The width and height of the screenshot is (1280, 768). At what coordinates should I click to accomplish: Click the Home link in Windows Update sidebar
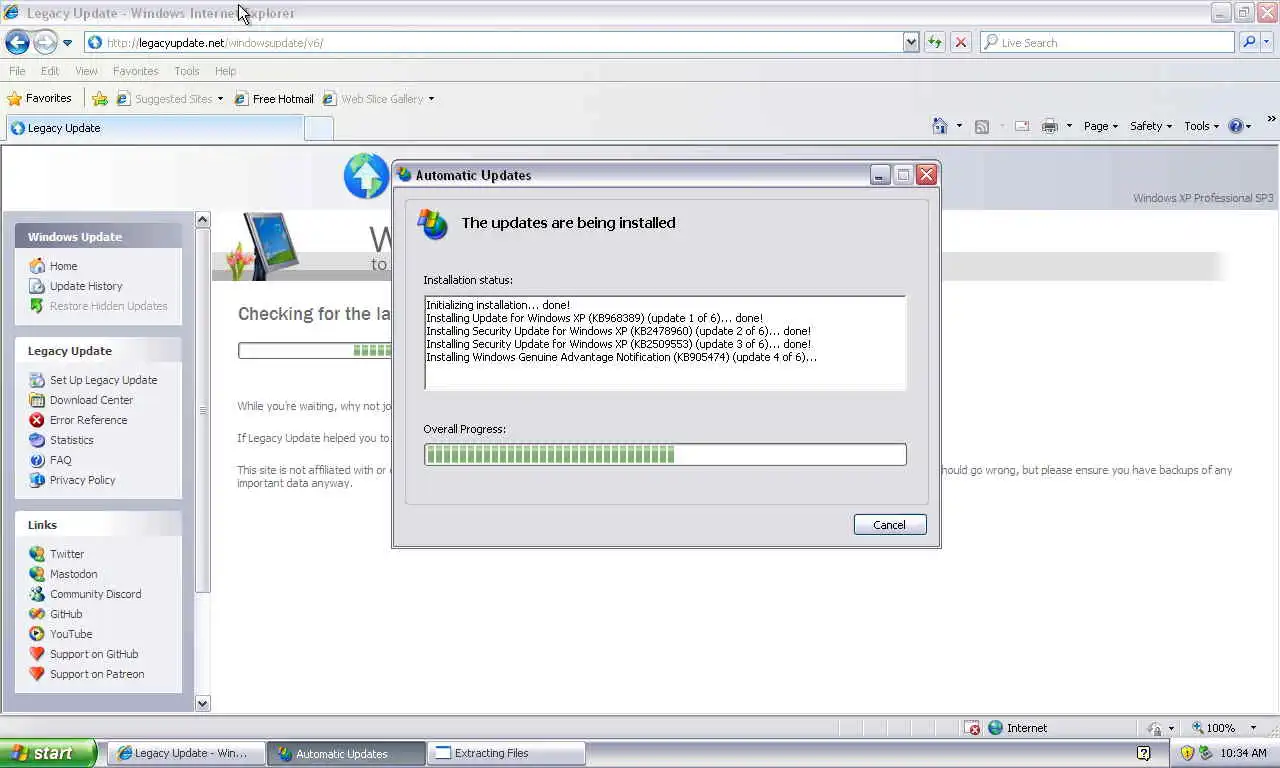(x=63, y=266)
